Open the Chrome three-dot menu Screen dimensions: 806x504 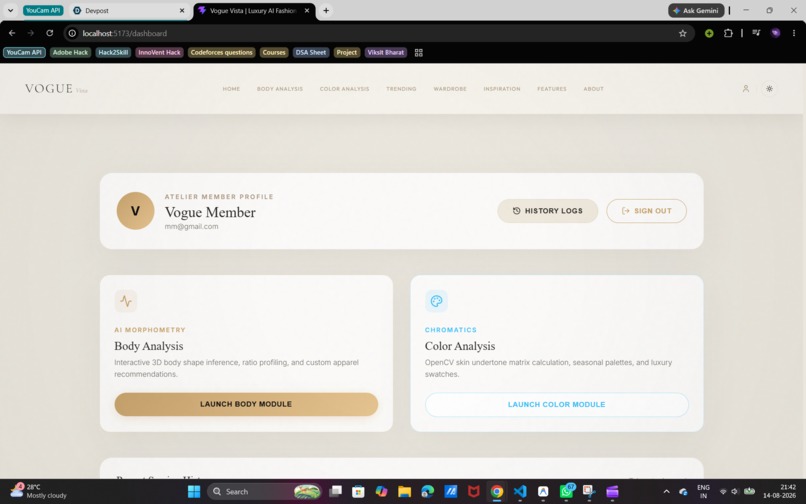(794, 33)
